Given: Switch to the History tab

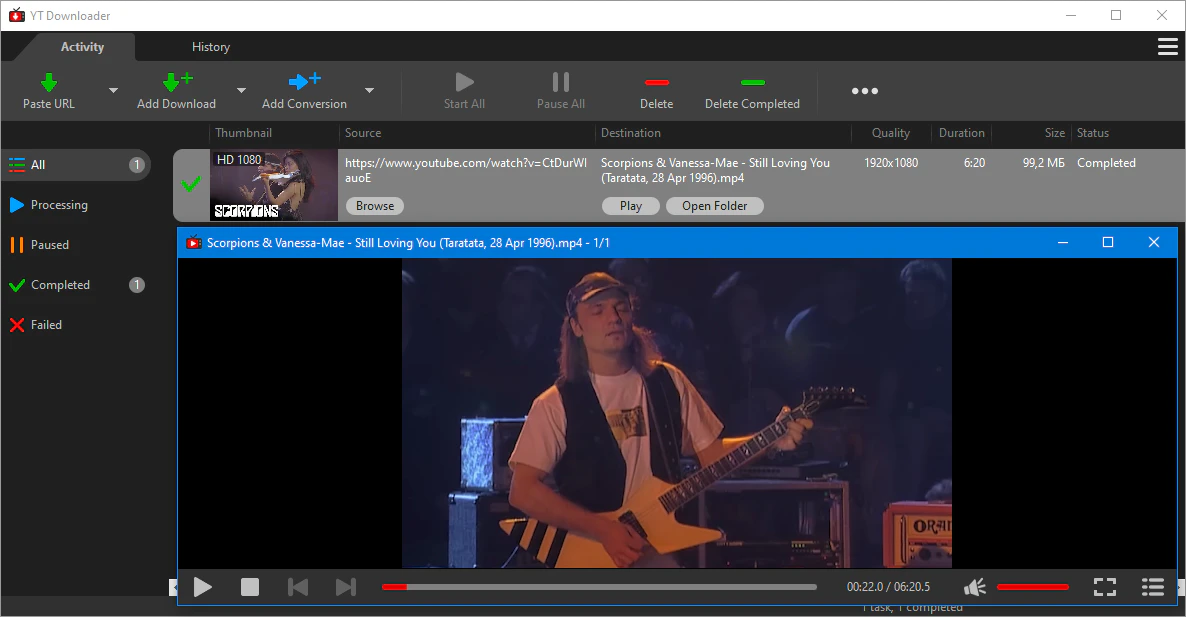Looking at the screenshot, I should (210, 47).
